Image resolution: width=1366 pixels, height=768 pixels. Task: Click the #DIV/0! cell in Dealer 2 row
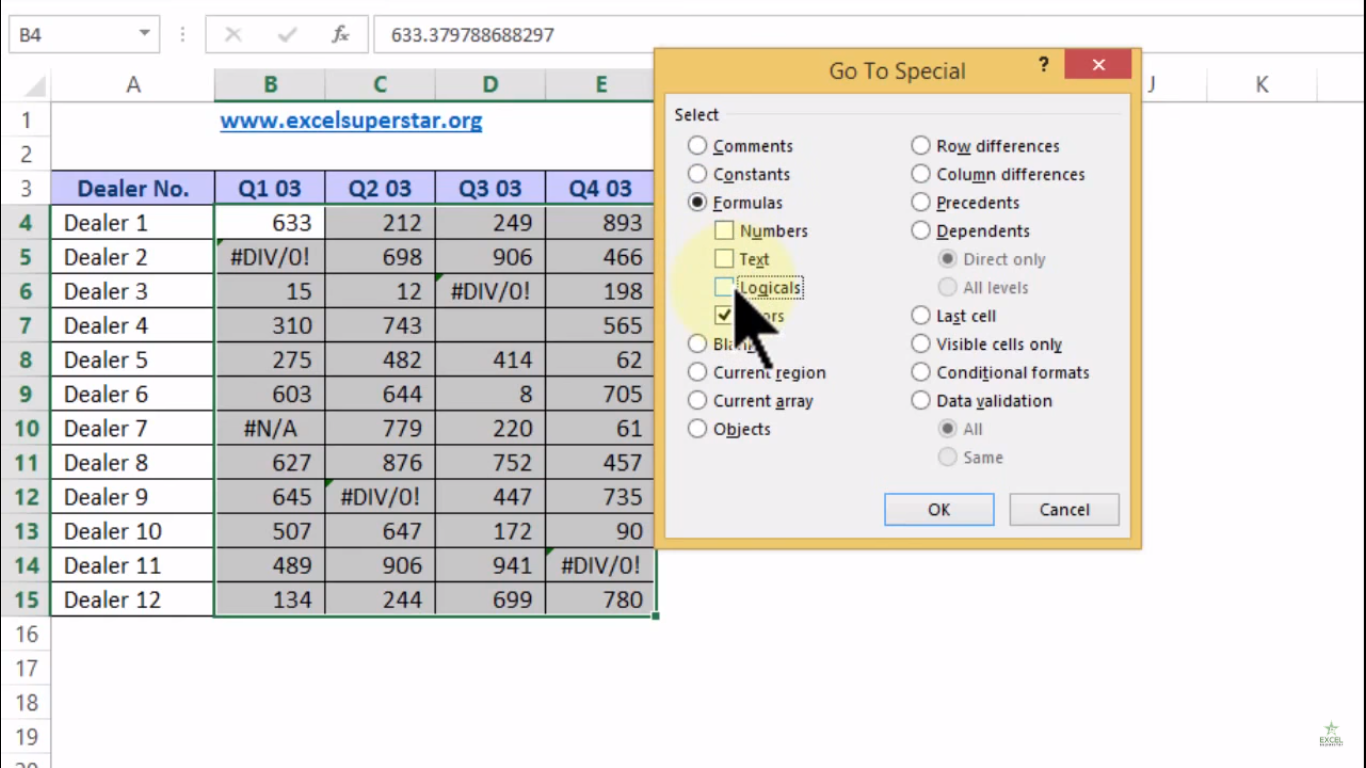(x=270, y=257)
